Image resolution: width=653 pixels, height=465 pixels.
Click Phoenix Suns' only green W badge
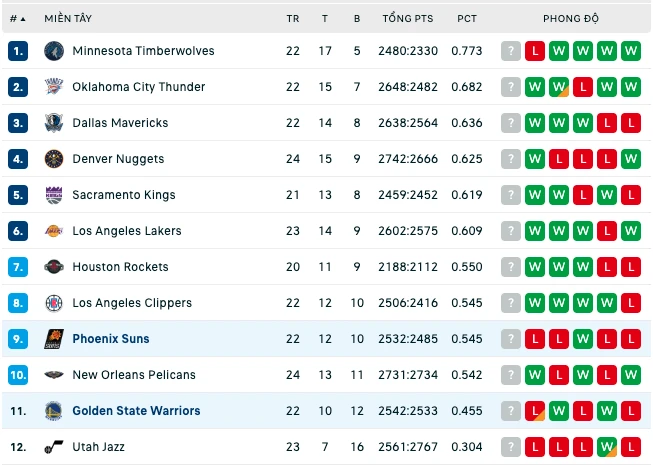pos(583,339)
